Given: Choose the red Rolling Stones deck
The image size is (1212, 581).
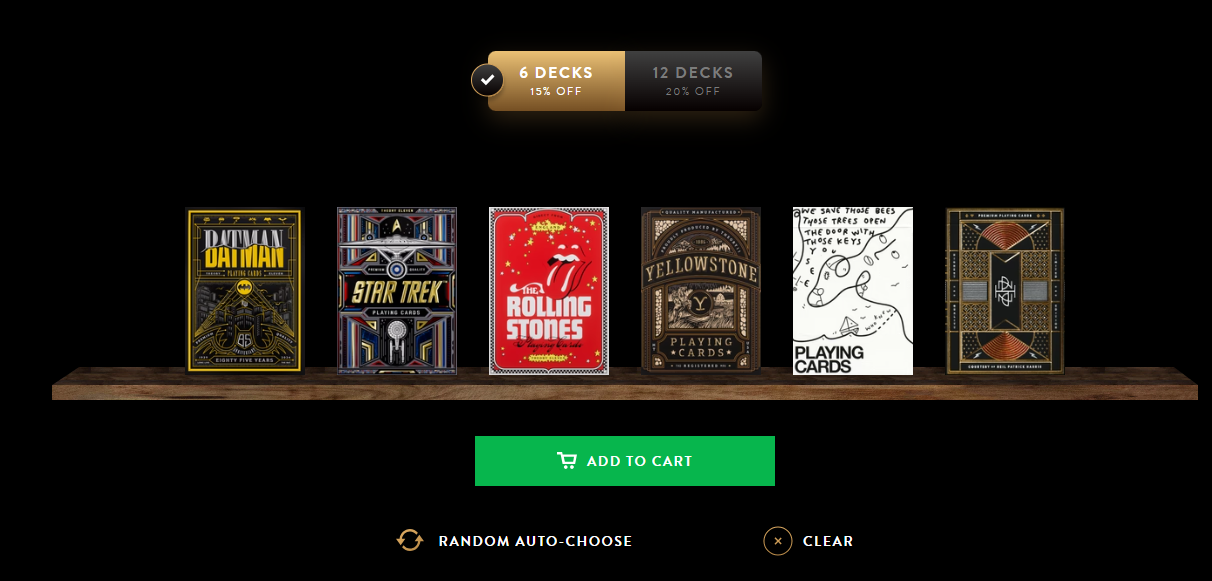Looking at the screenshot, I should coord(549,291).
